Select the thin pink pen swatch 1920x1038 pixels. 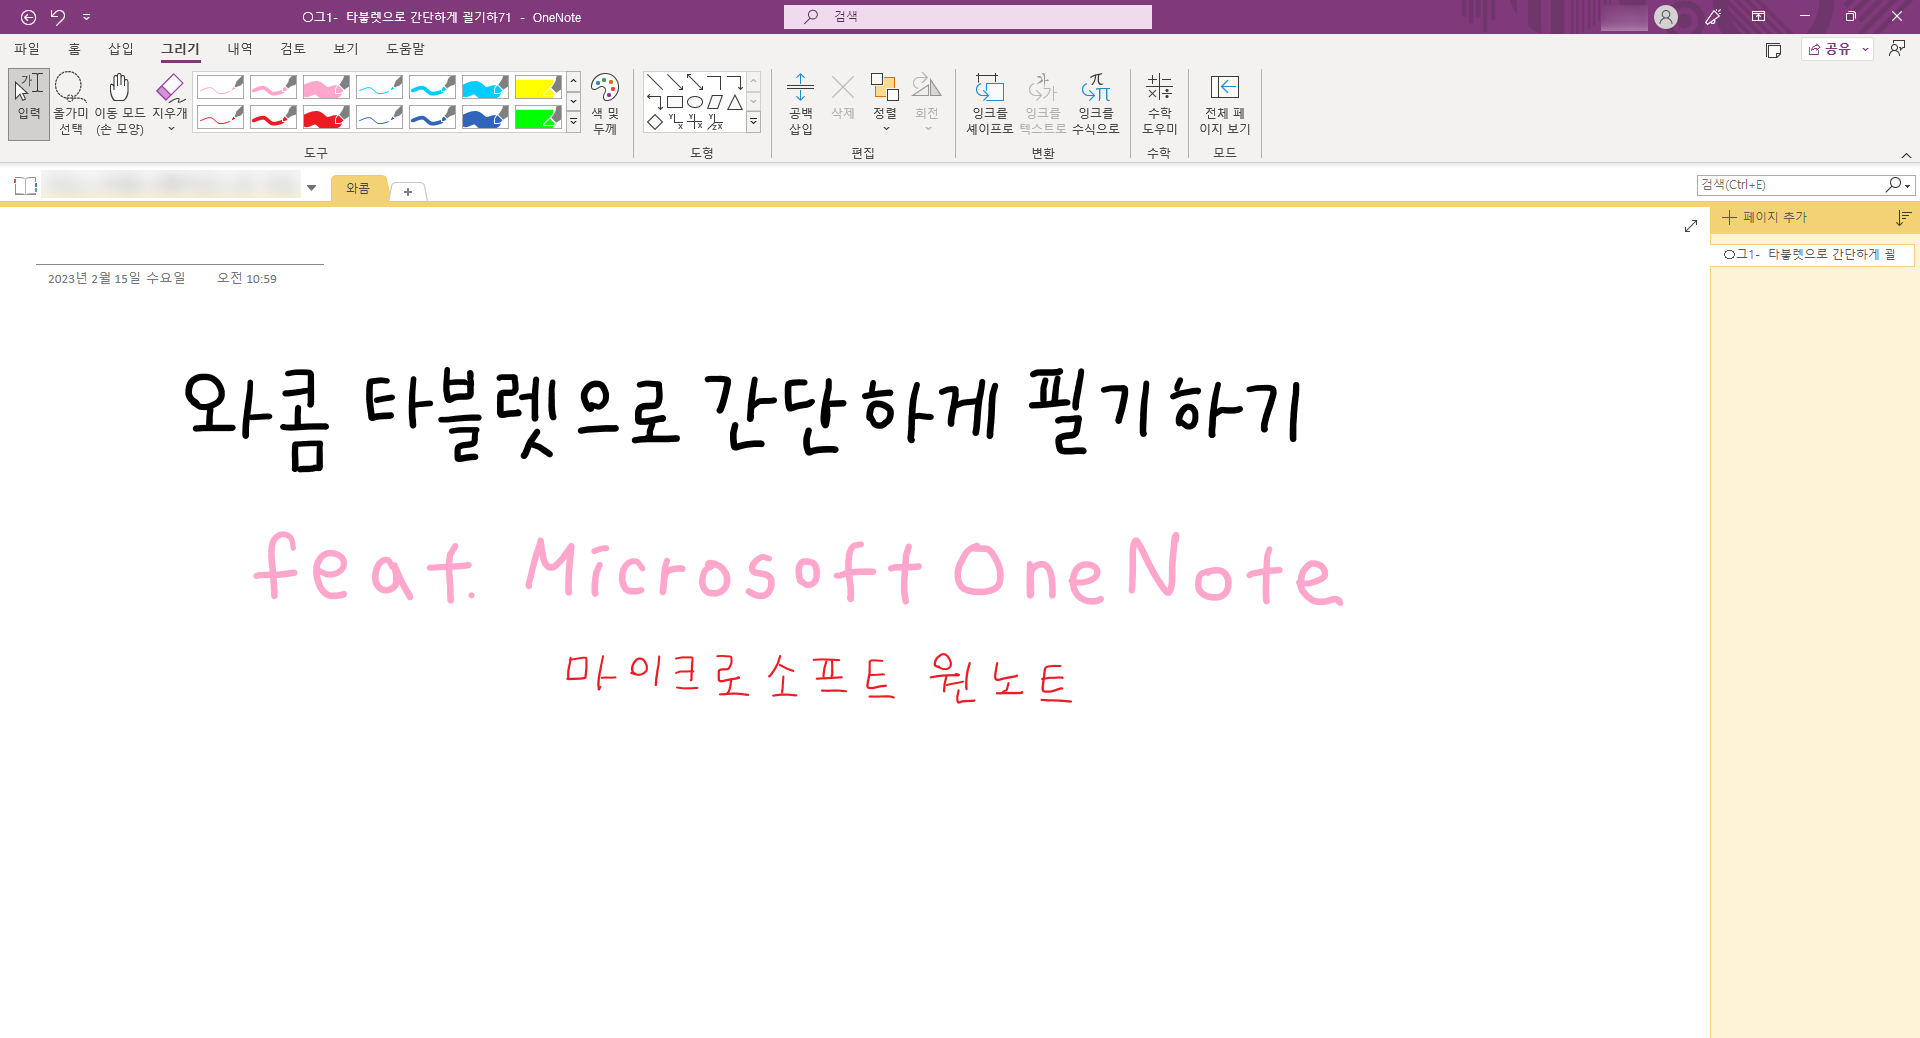(220, 88)
